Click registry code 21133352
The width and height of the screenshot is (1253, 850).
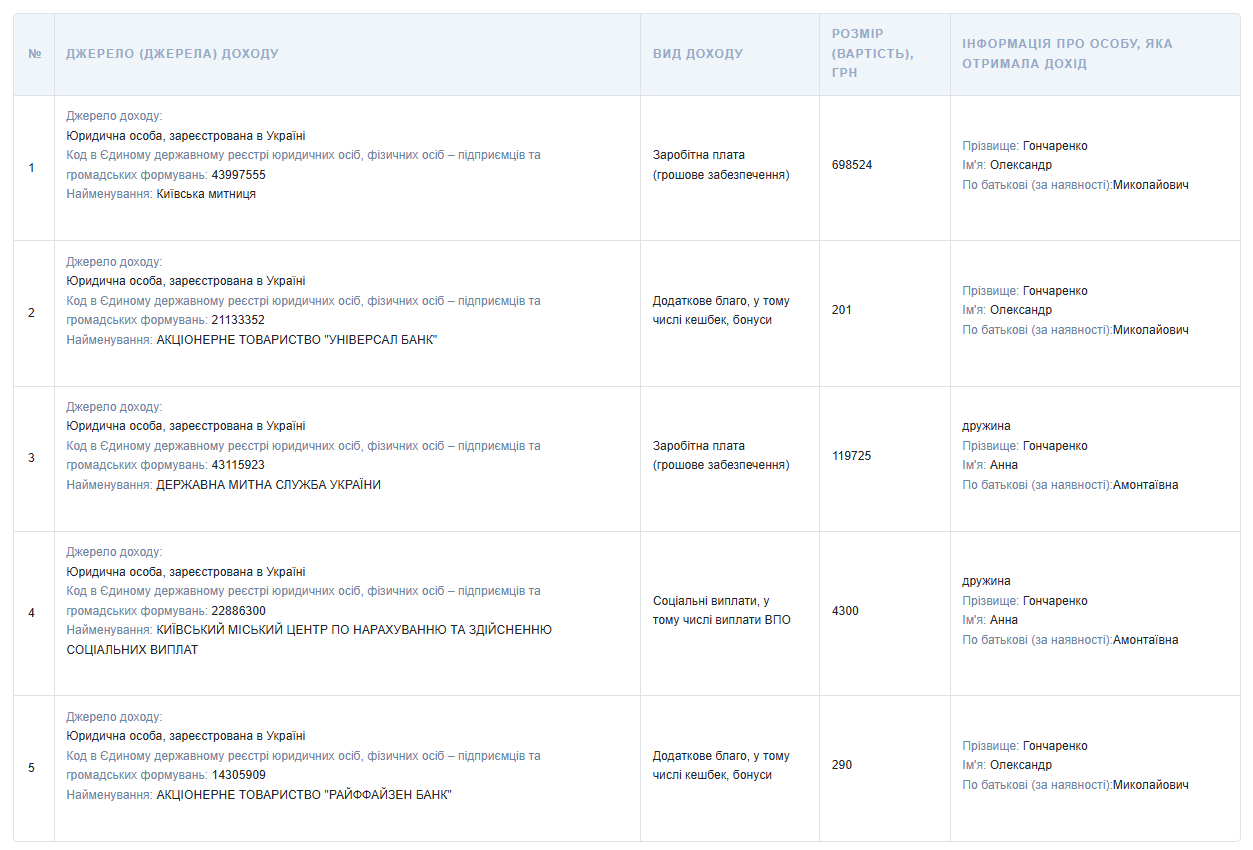(238, 320)
